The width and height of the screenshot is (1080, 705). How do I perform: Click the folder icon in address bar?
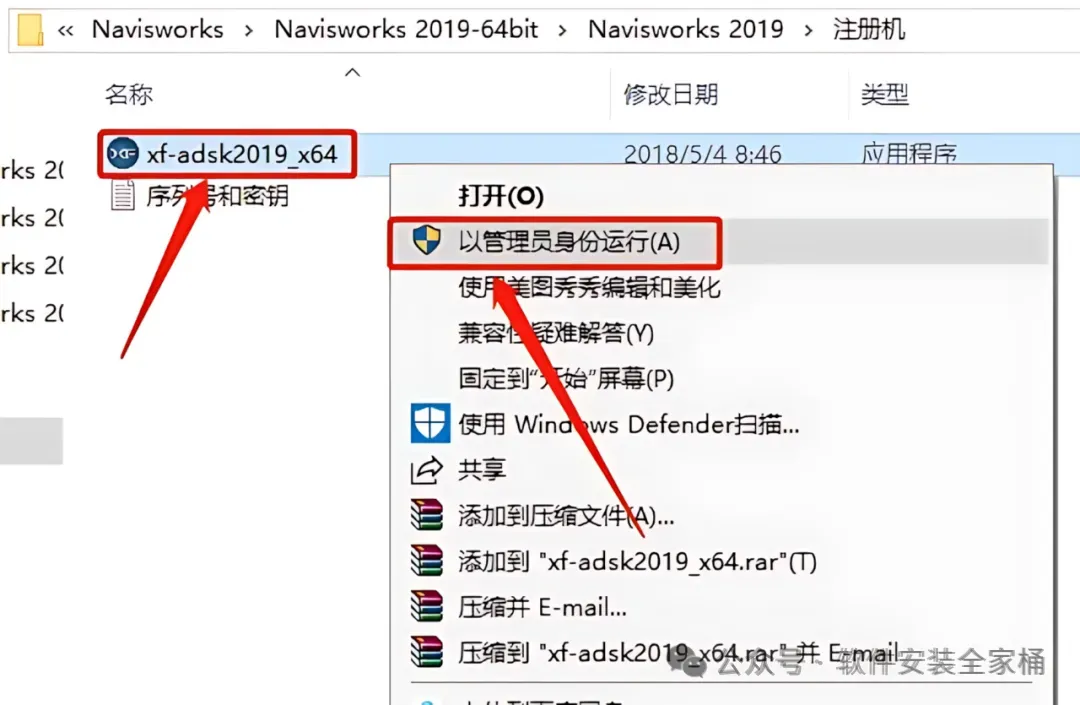[x=30, y=30]
